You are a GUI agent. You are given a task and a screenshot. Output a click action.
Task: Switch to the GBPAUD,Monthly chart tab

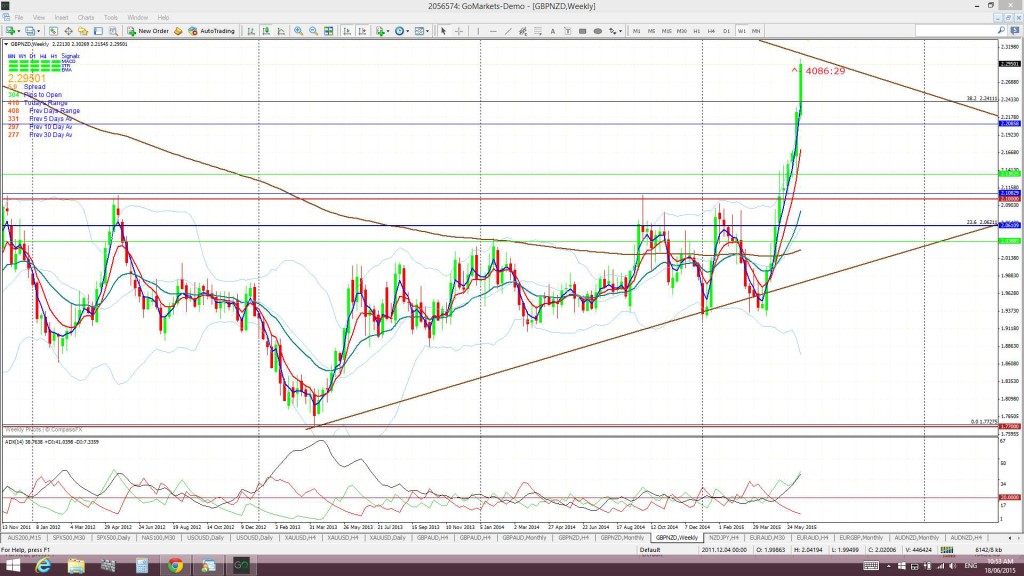pos(524,537)
